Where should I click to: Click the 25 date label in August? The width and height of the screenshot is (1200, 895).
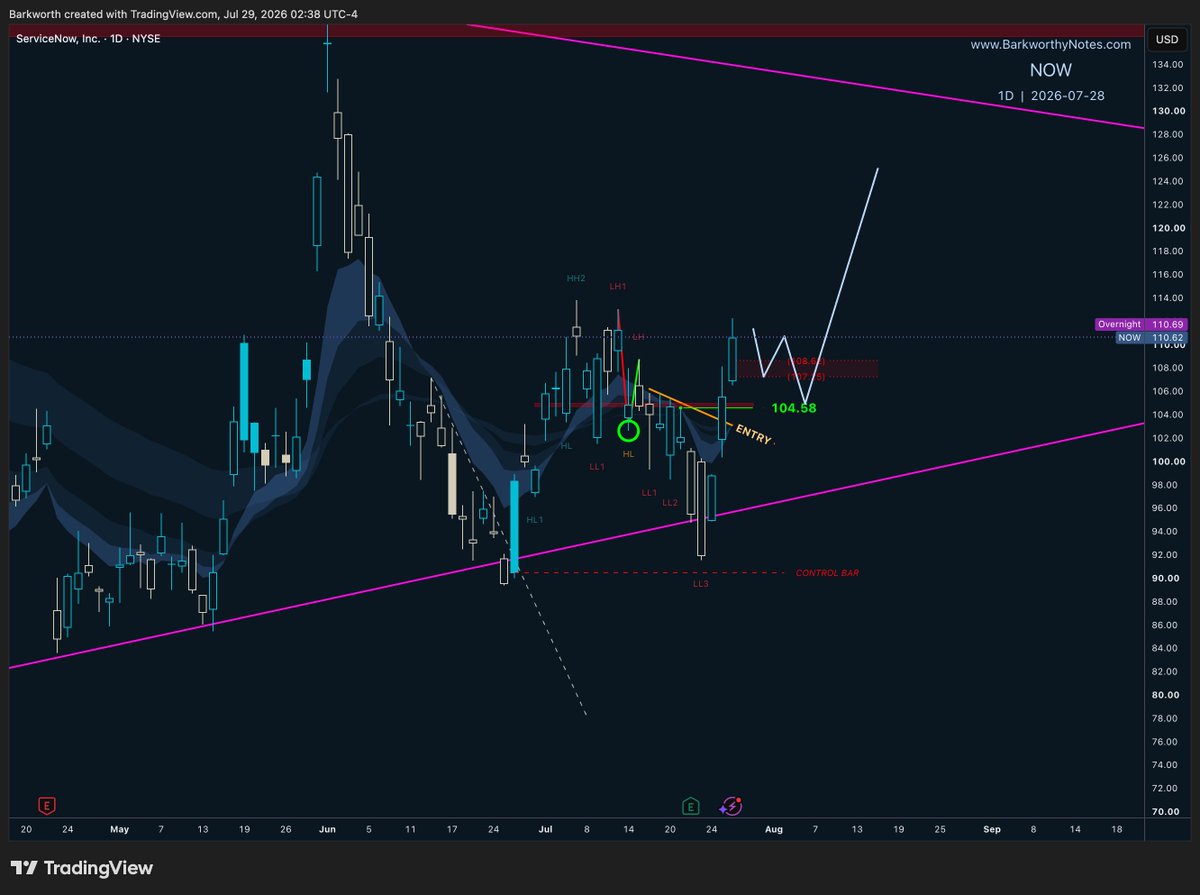point(939,829)
